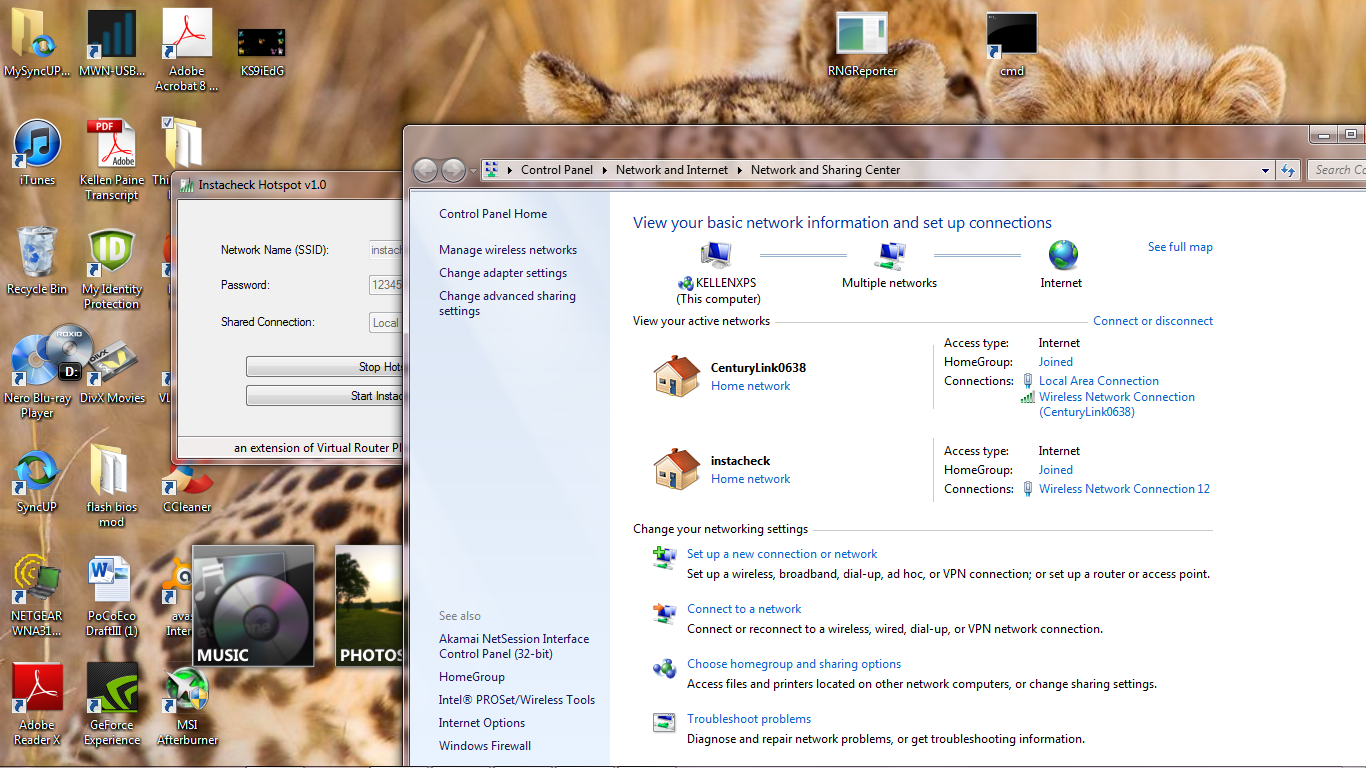Click Set up a new connection or network

(x=782, y=554)
